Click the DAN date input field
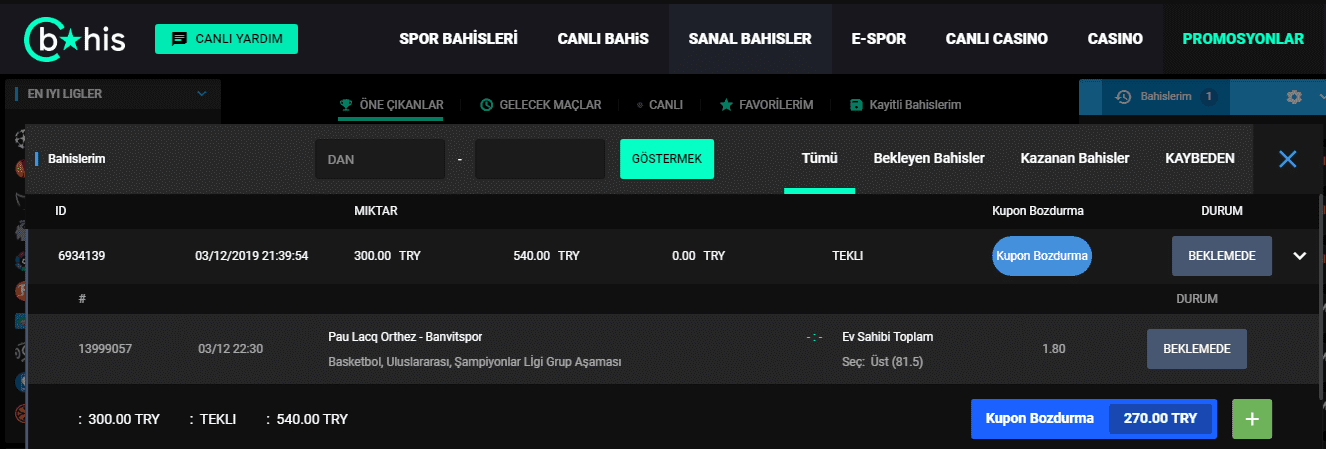 (x=380, y=159)
